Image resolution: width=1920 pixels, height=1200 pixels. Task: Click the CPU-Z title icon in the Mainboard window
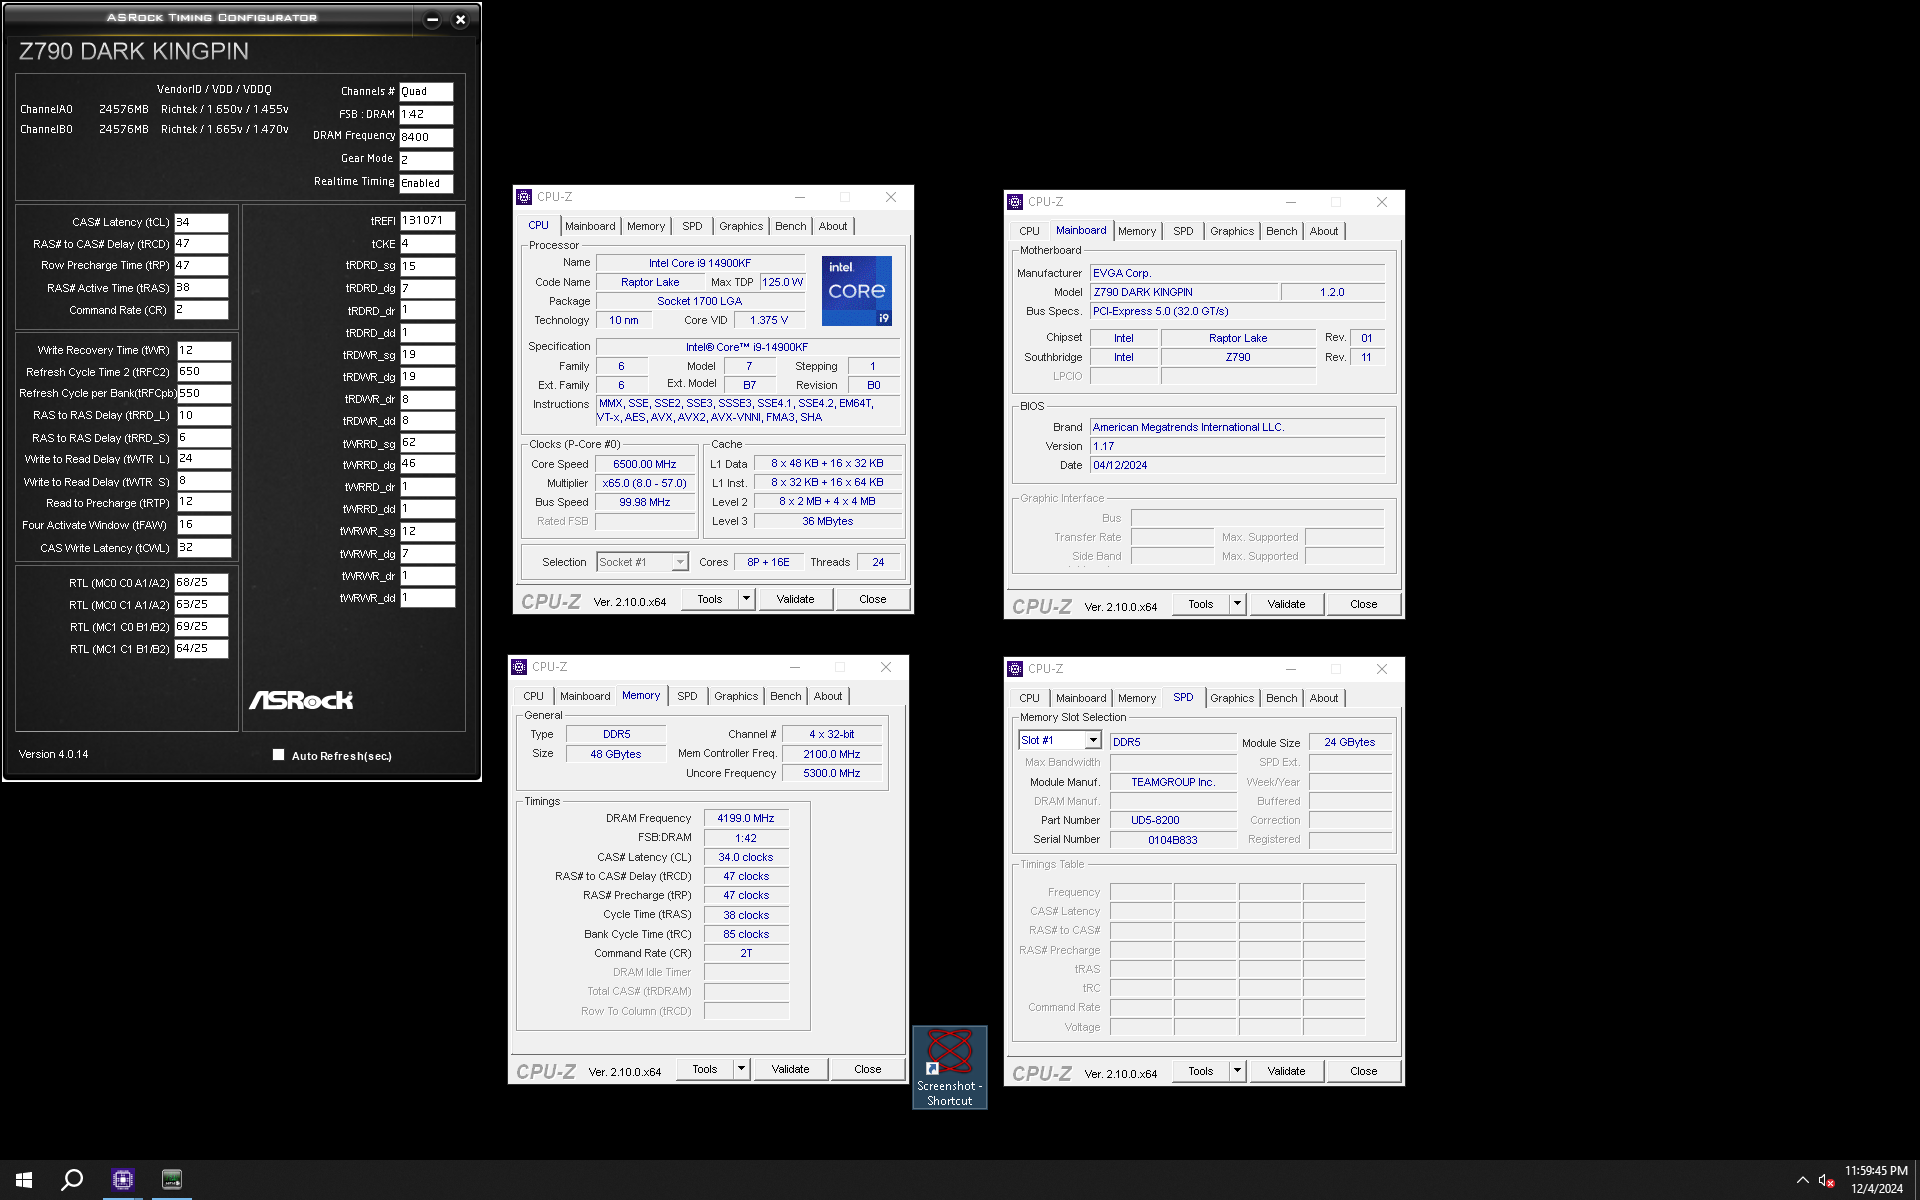pyautogui.click(x=1015, y=202)
